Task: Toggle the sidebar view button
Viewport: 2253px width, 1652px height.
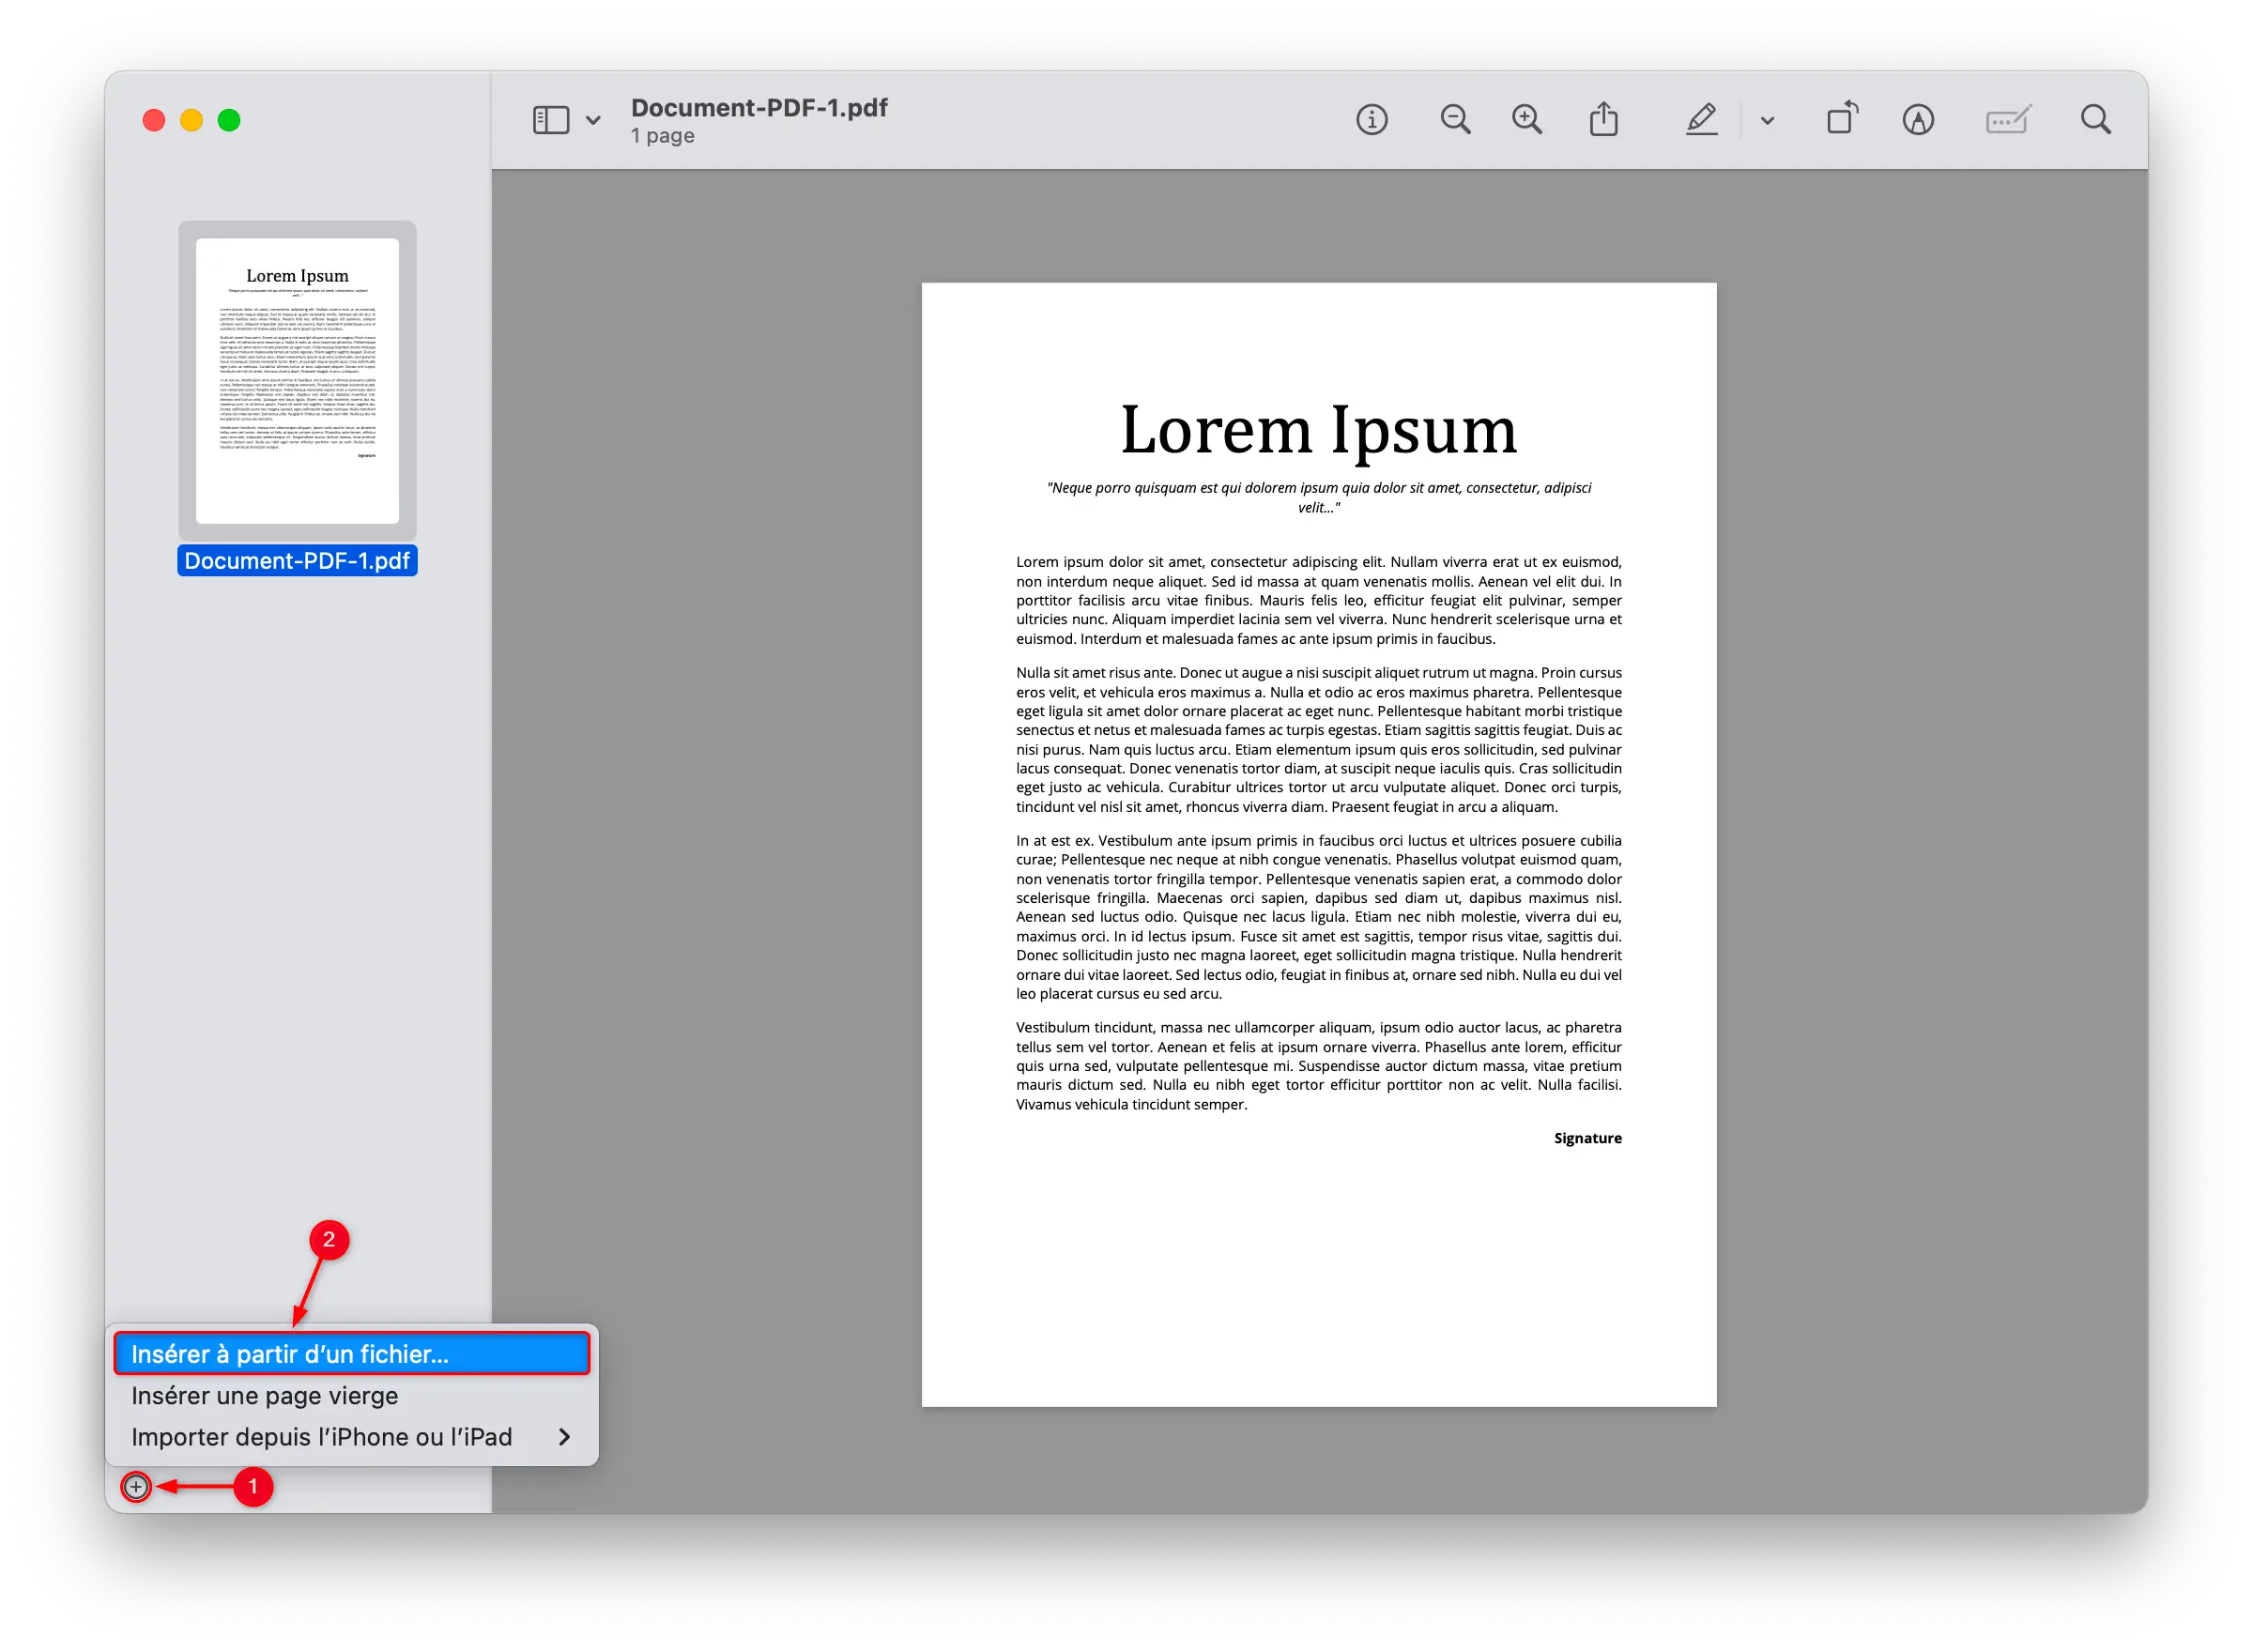Action: pos(551,120)
